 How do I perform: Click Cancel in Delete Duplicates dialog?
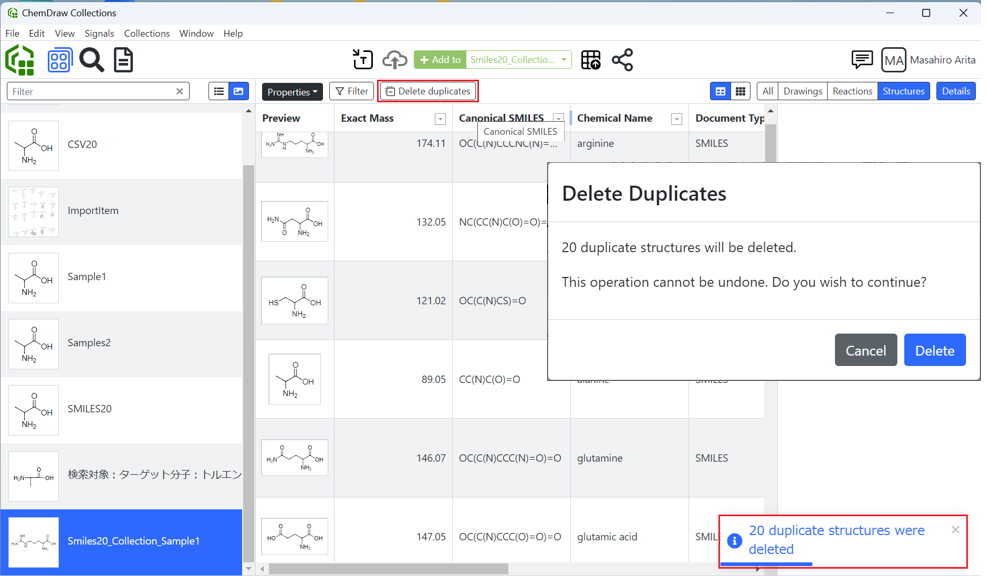pyautogui.click(x=865, y=351)
